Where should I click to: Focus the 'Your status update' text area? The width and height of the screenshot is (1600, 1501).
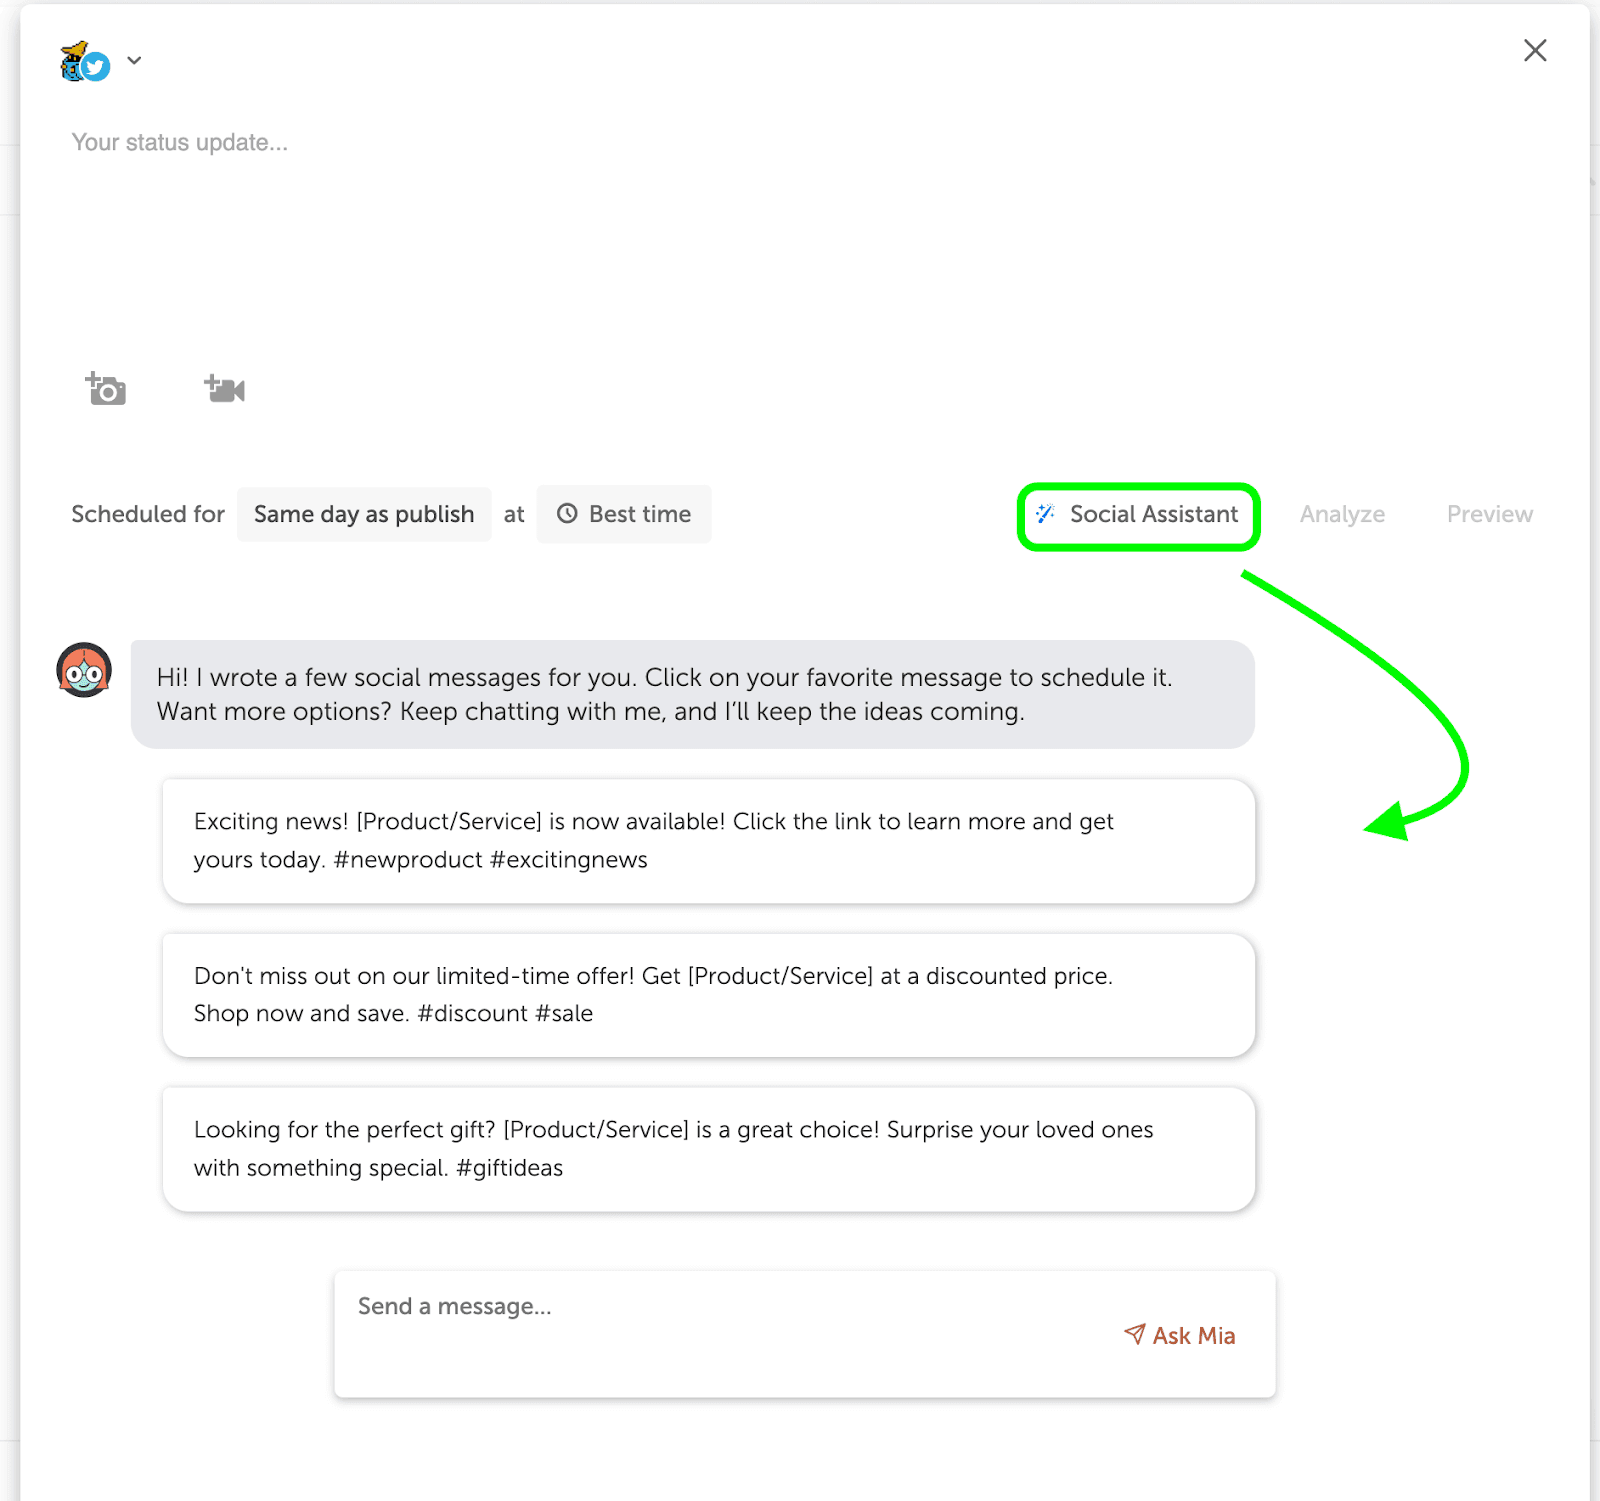click(x=700, y=220)
